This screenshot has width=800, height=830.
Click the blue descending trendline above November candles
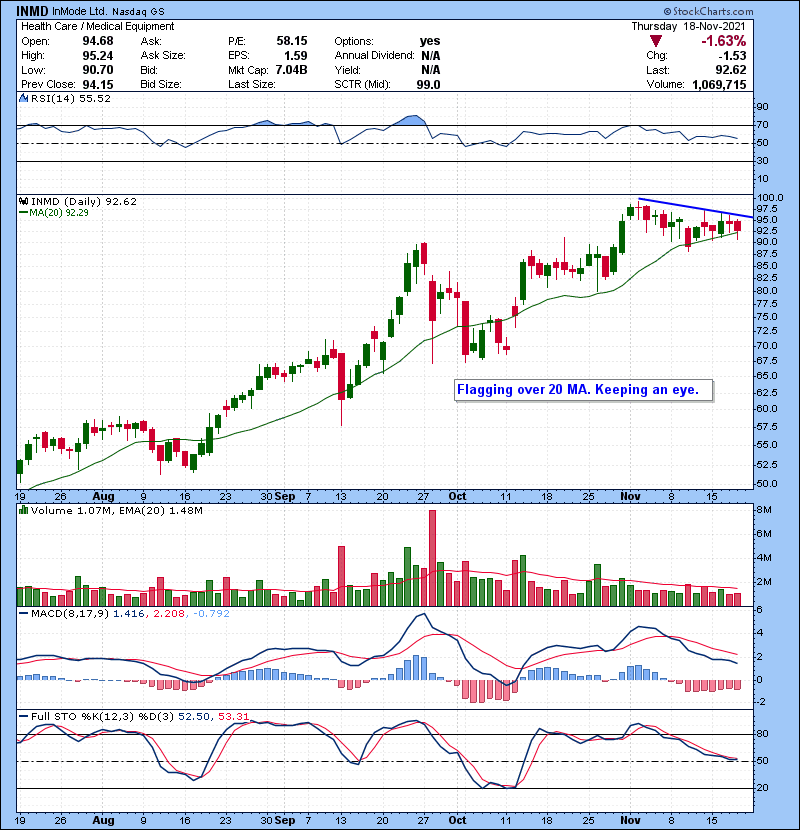click(x=695, y=208)
